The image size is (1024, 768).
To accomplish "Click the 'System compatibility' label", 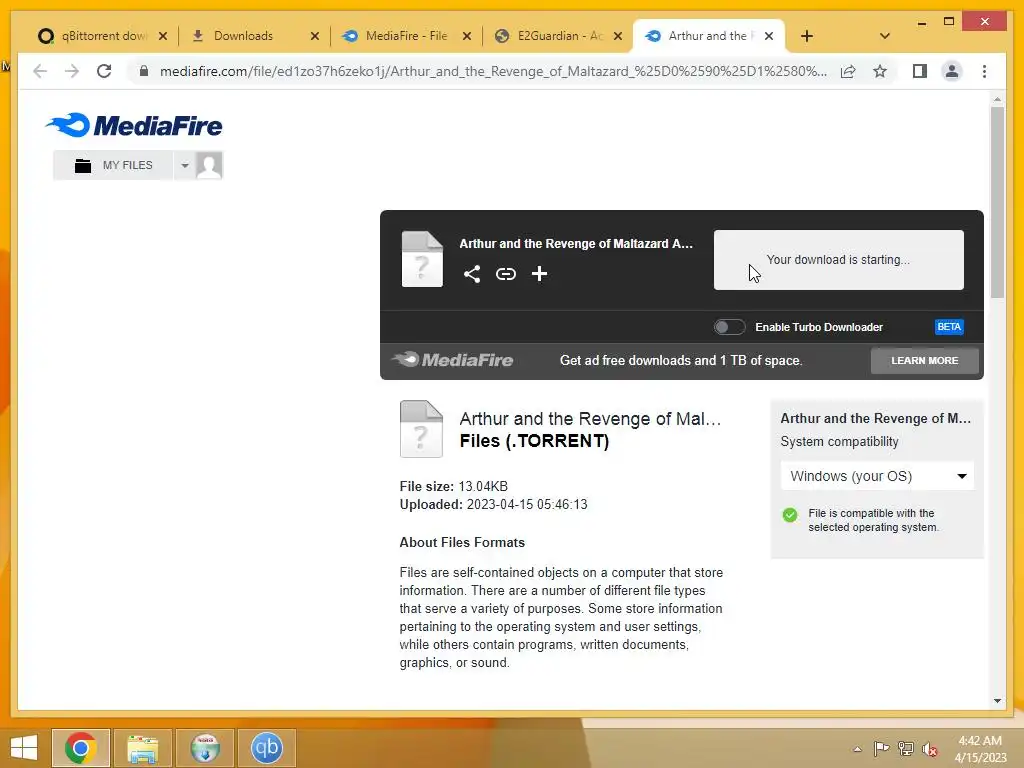I will tap(839, 442).
